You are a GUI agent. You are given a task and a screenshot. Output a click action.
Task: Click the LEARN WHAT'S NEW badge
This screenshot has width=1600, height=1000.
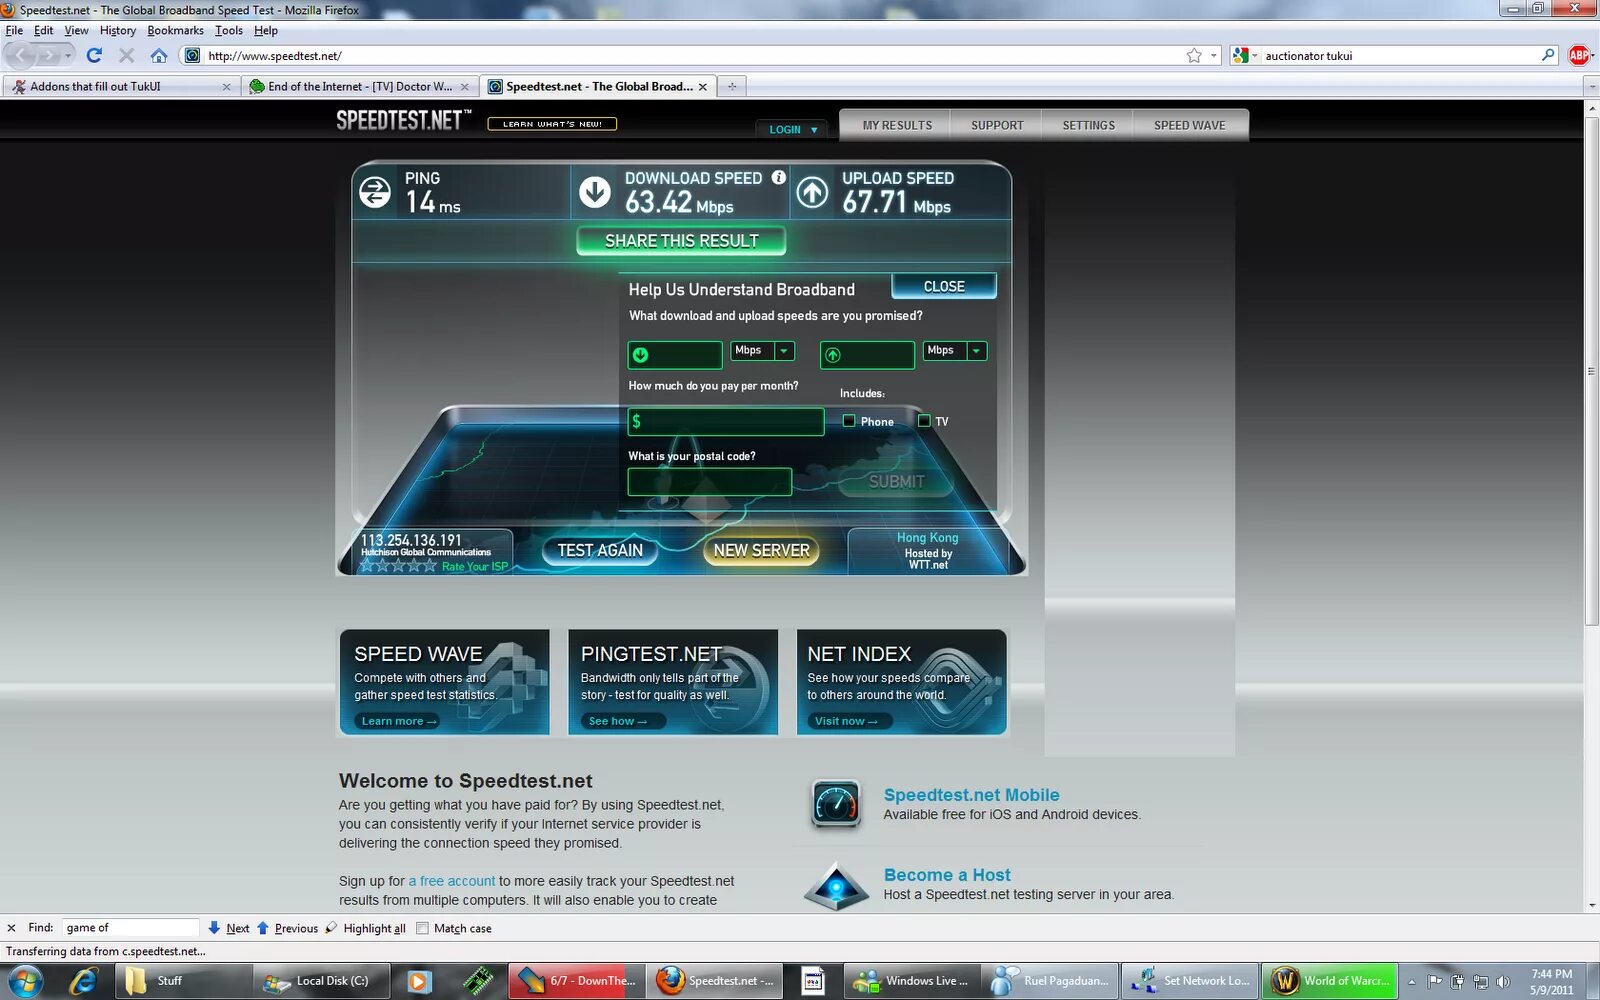point(552,124)
